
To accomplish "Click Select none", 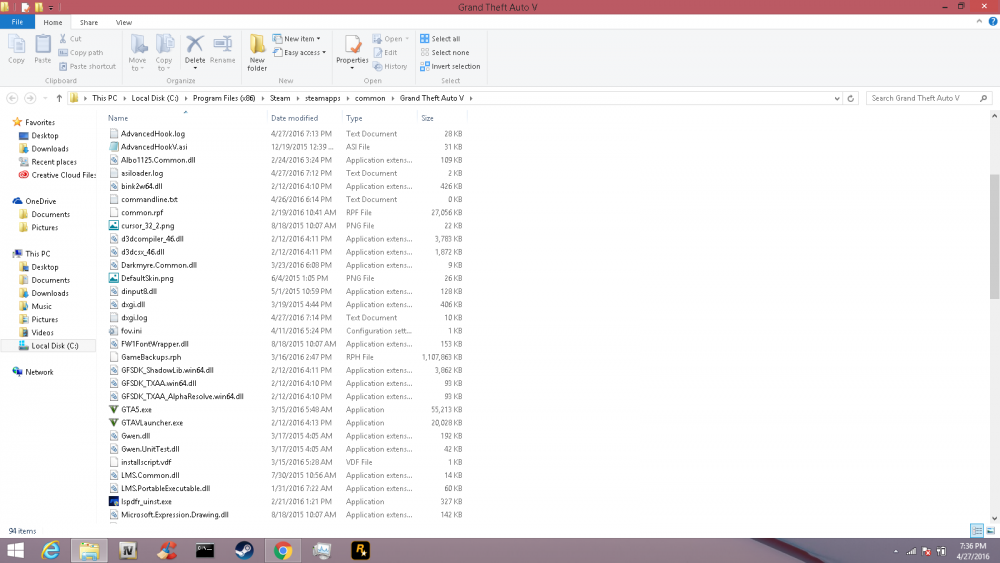I will [x=445, y=53].
